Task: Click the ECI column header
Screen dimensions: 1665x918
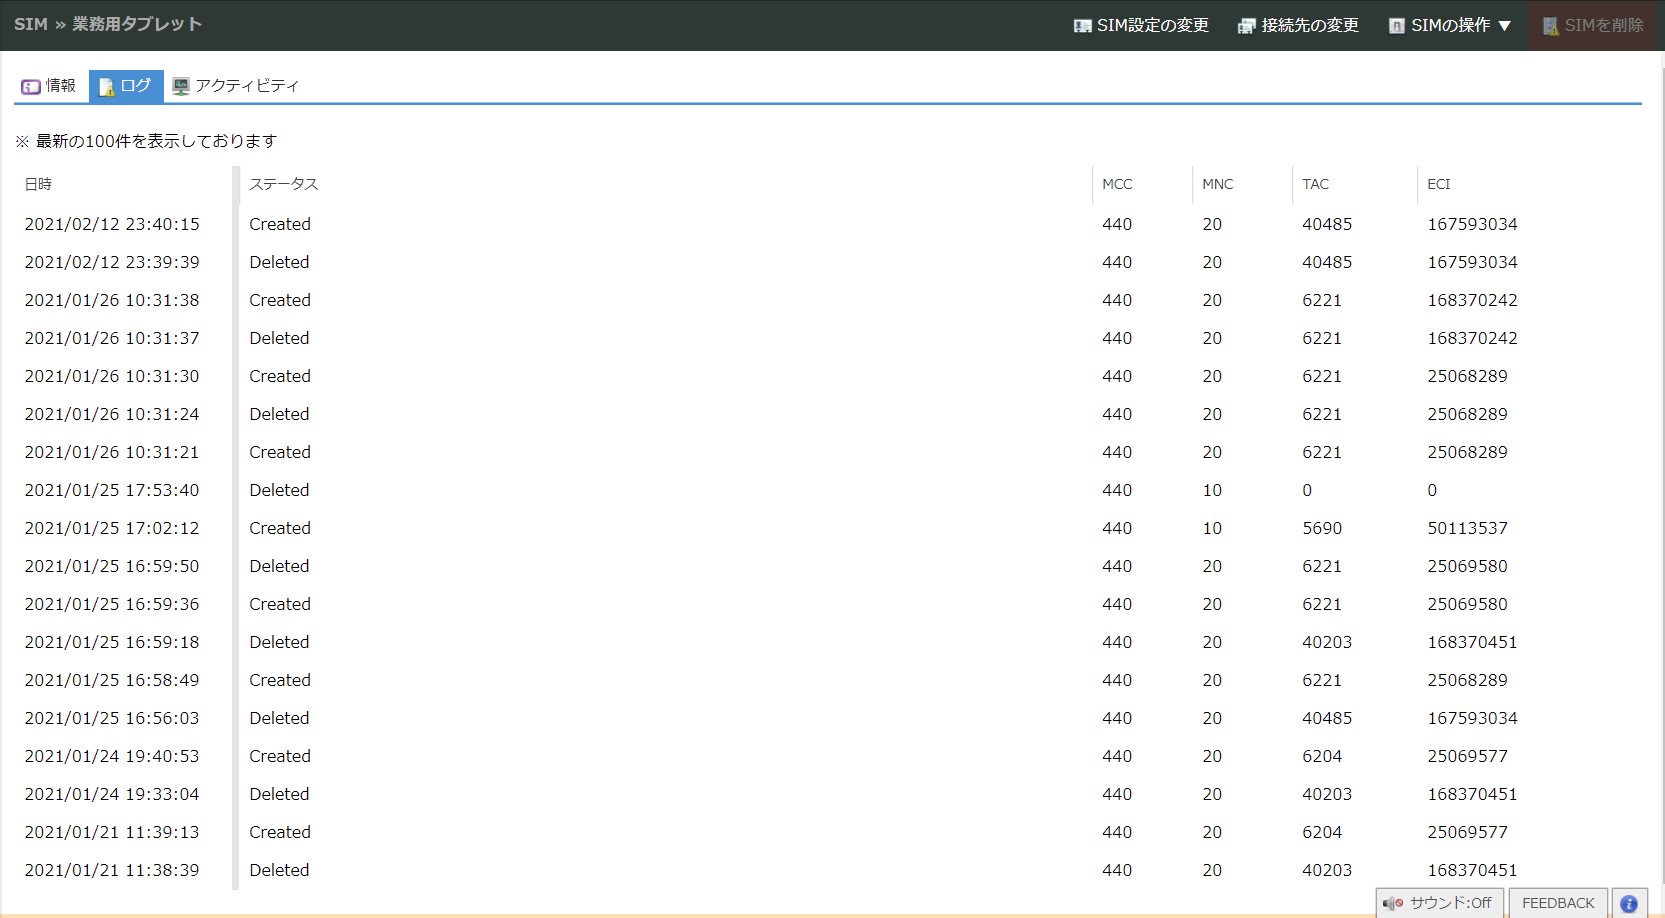Action: coord(1438,184)
